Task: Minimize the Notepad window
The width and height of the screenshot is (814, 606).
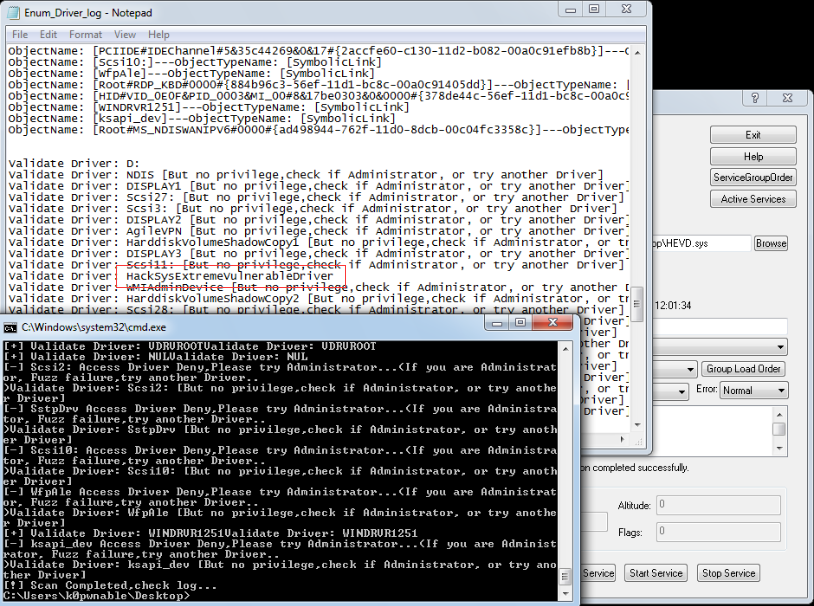Action: [571, 9]
